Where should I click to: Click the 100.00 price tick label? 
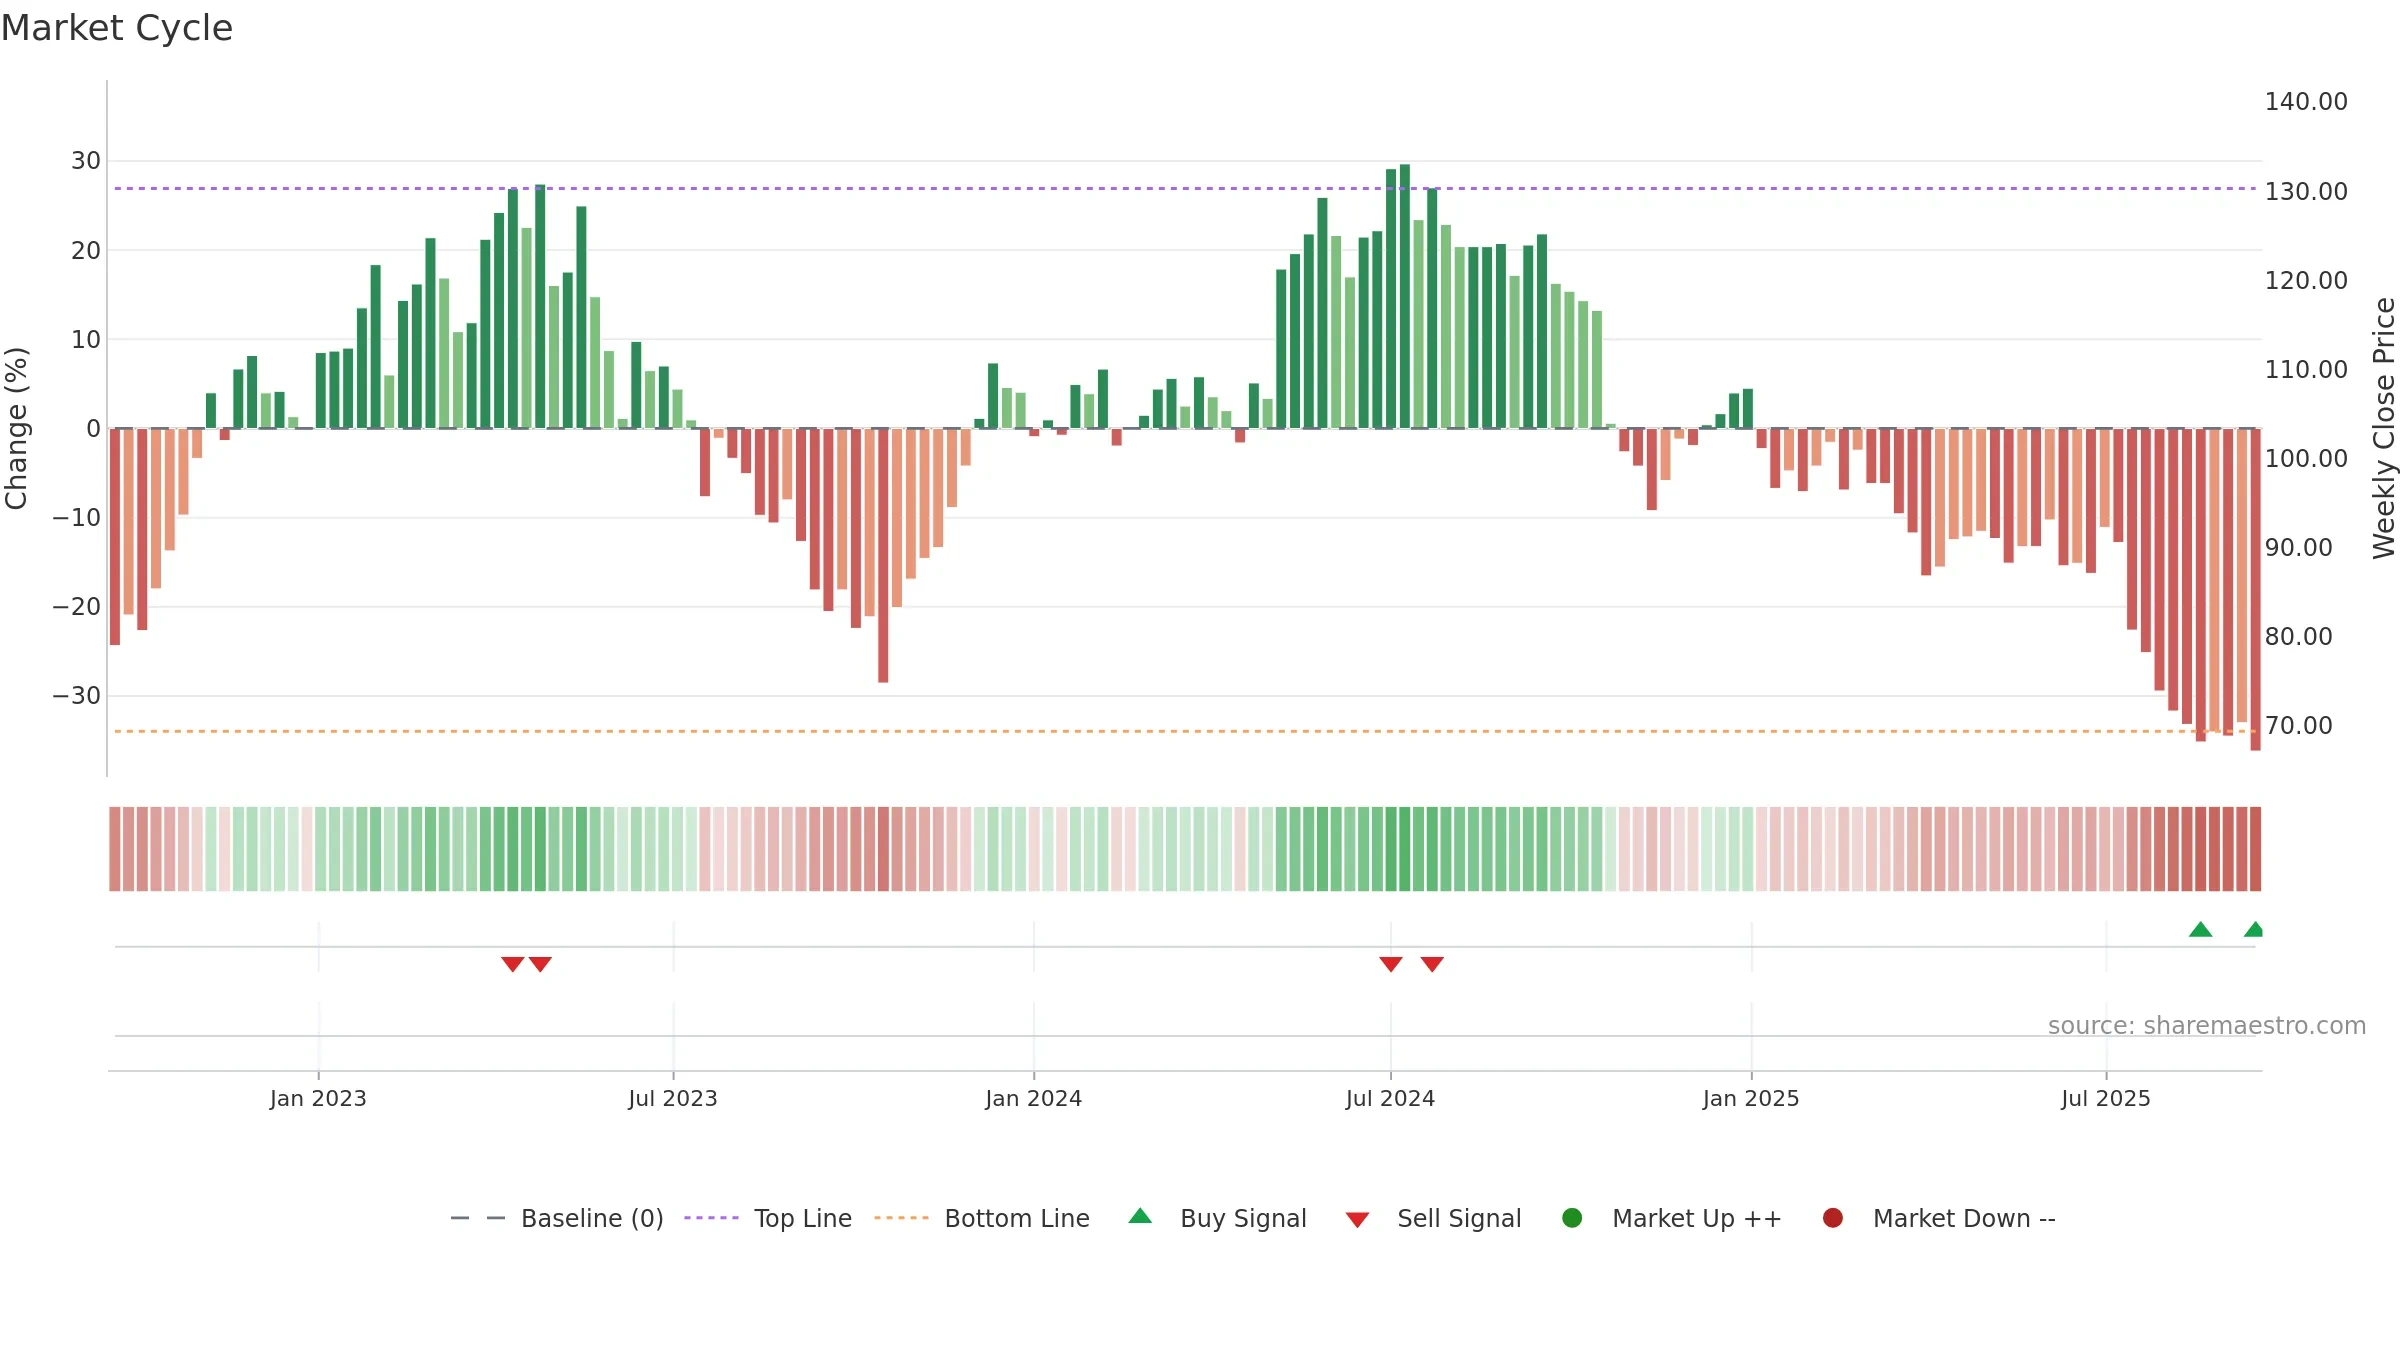click(x=2306, y=458)
